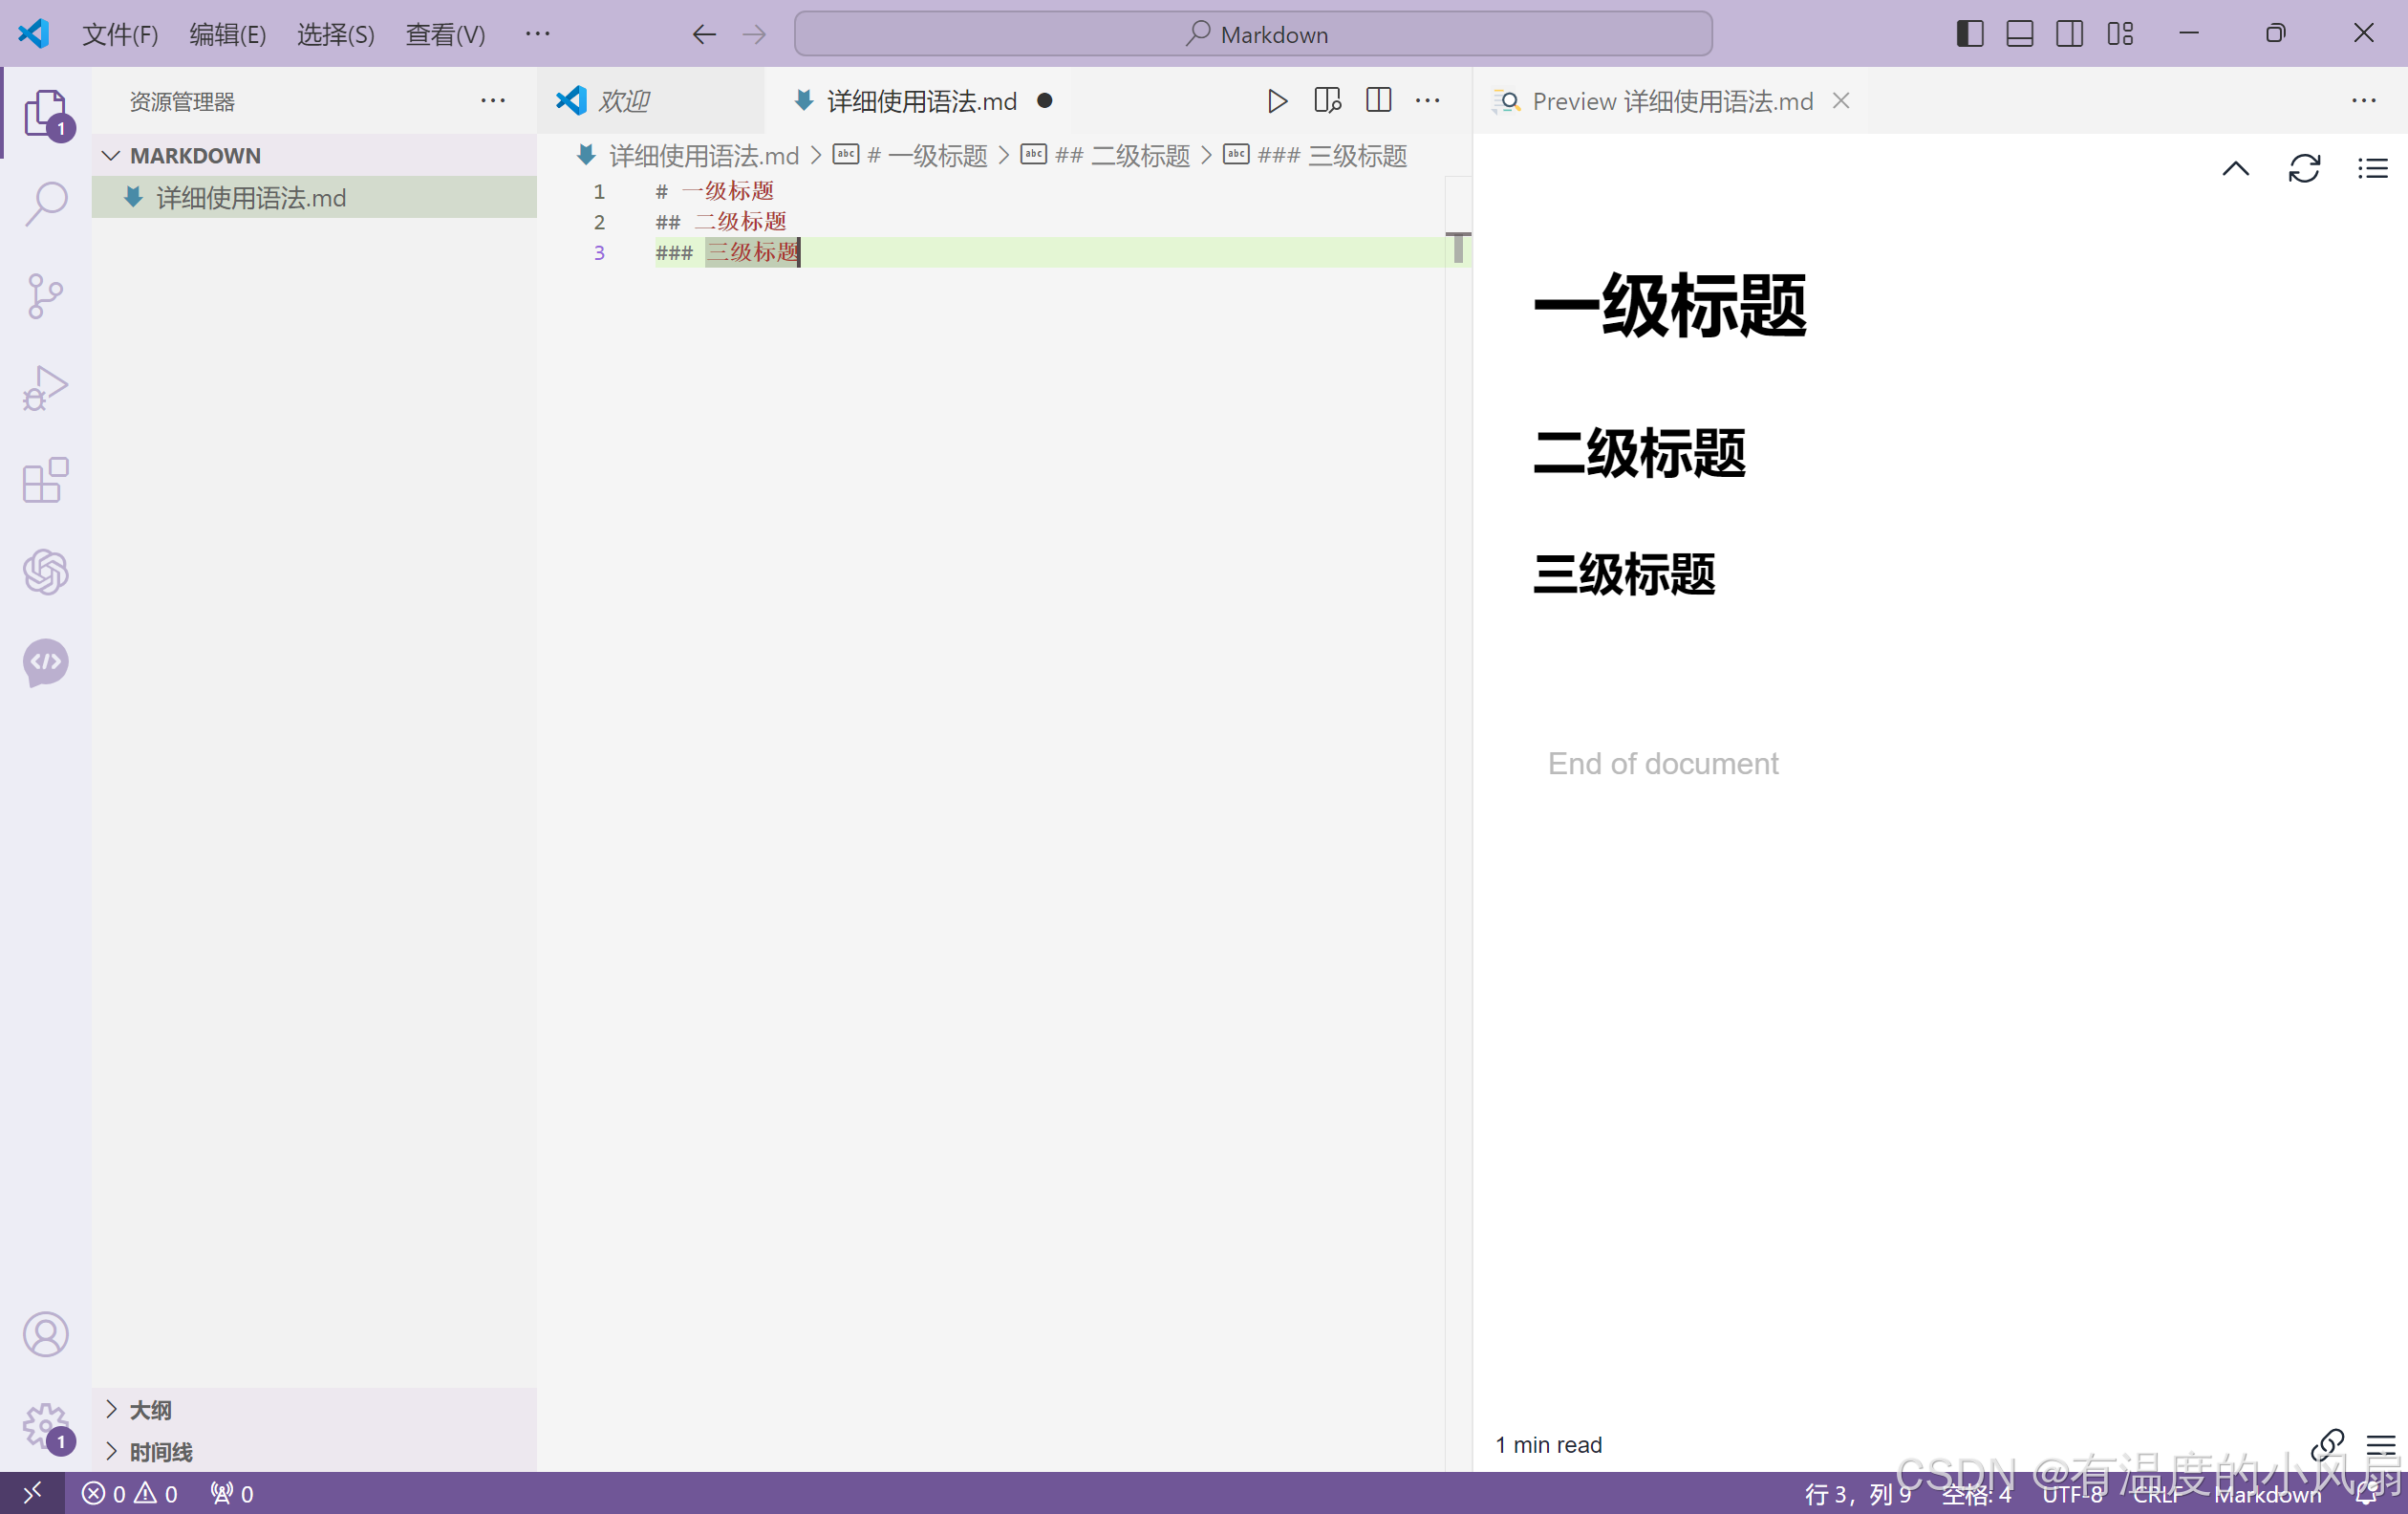Click the Run play icon in editor toolbar

[1277, 101]
